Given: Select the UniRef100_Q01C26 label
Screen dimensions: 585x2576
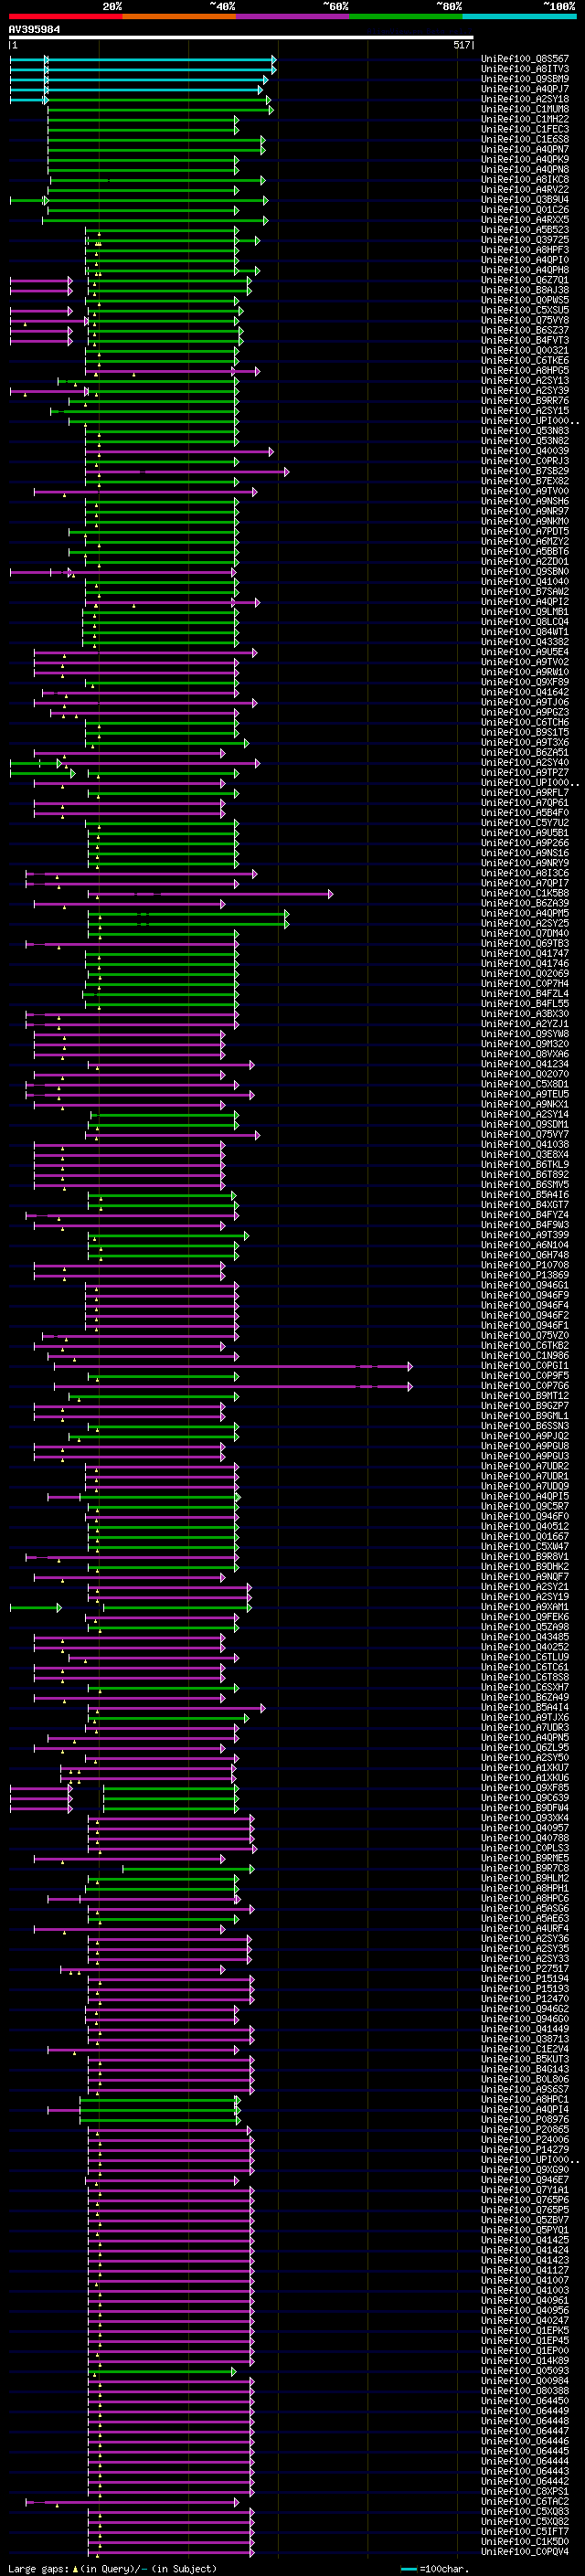Looking at the screenshot, I should [x=525, y=210].
